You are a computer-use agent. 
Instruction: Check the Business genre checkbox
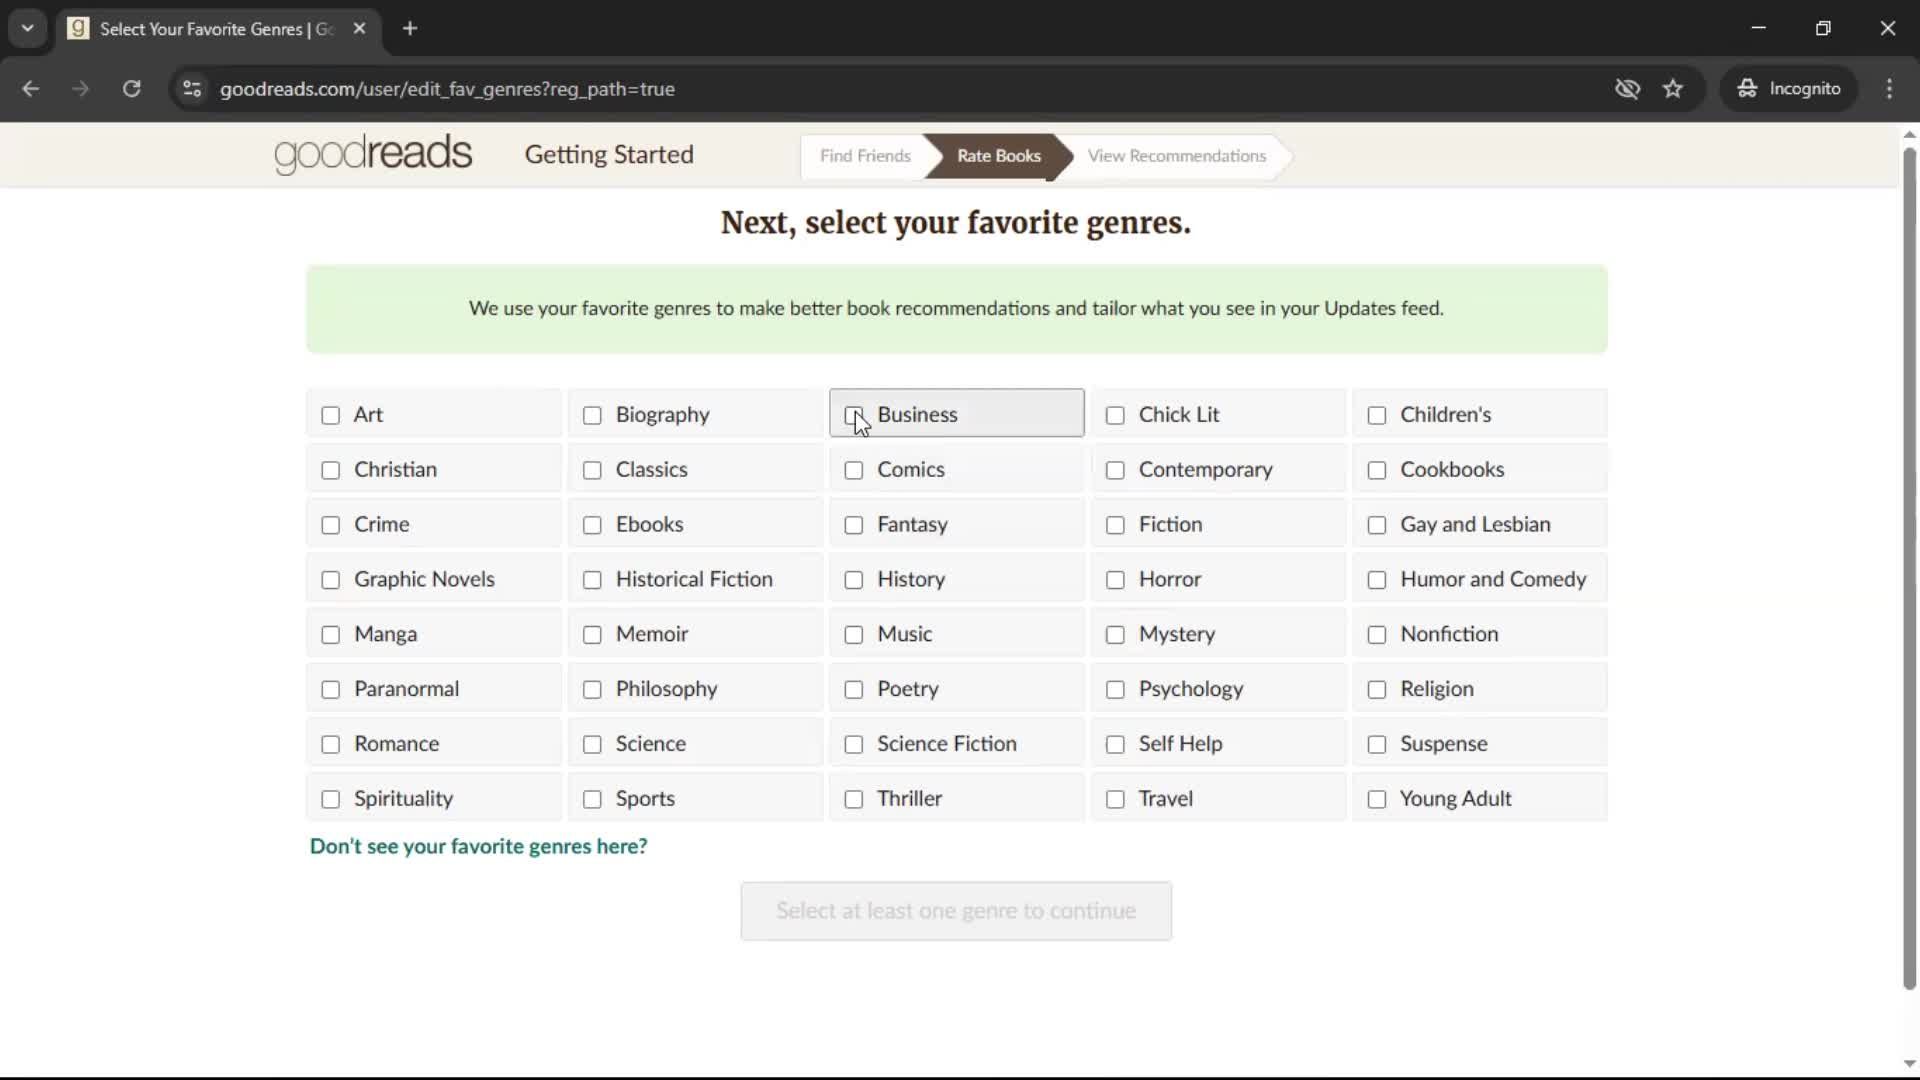click(854, 415)
